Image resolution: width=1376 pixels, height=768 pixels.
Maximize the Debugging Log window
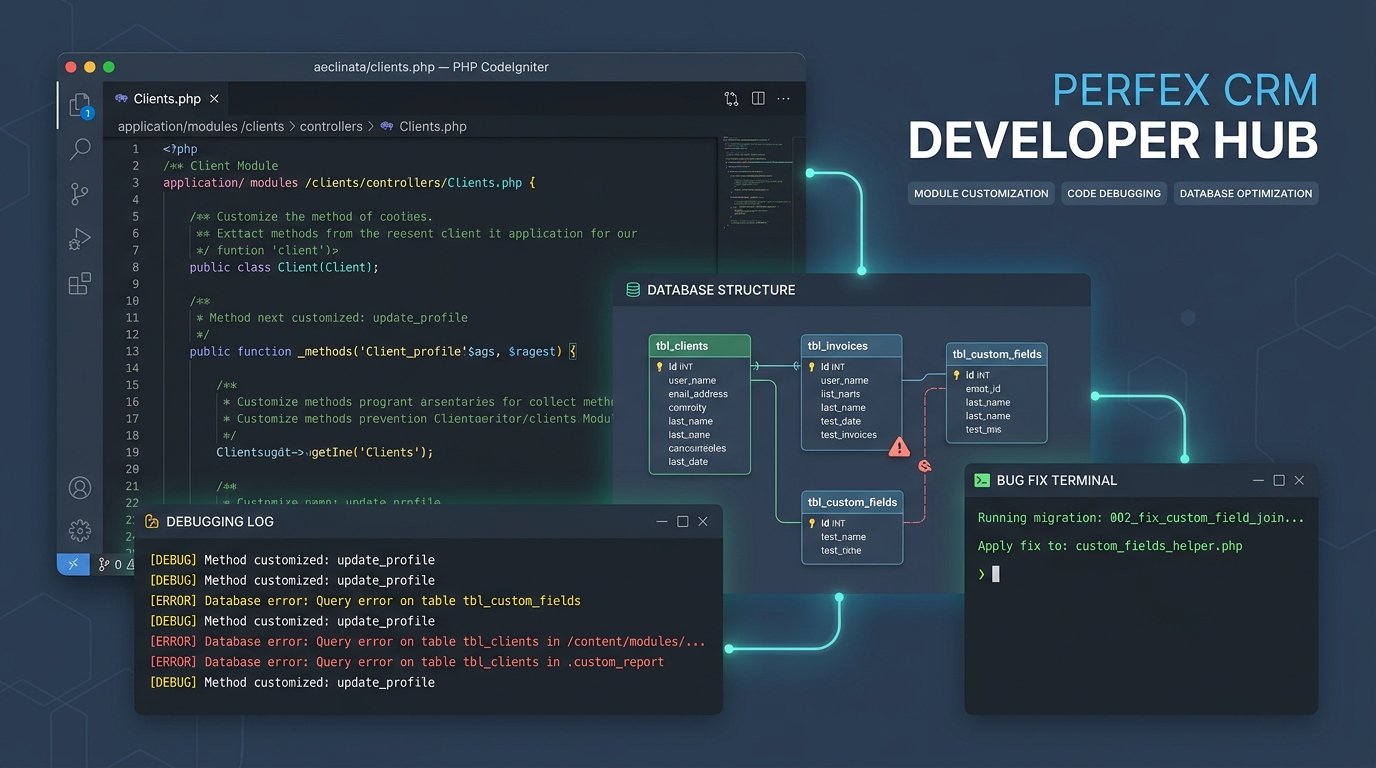click(683, 522)
